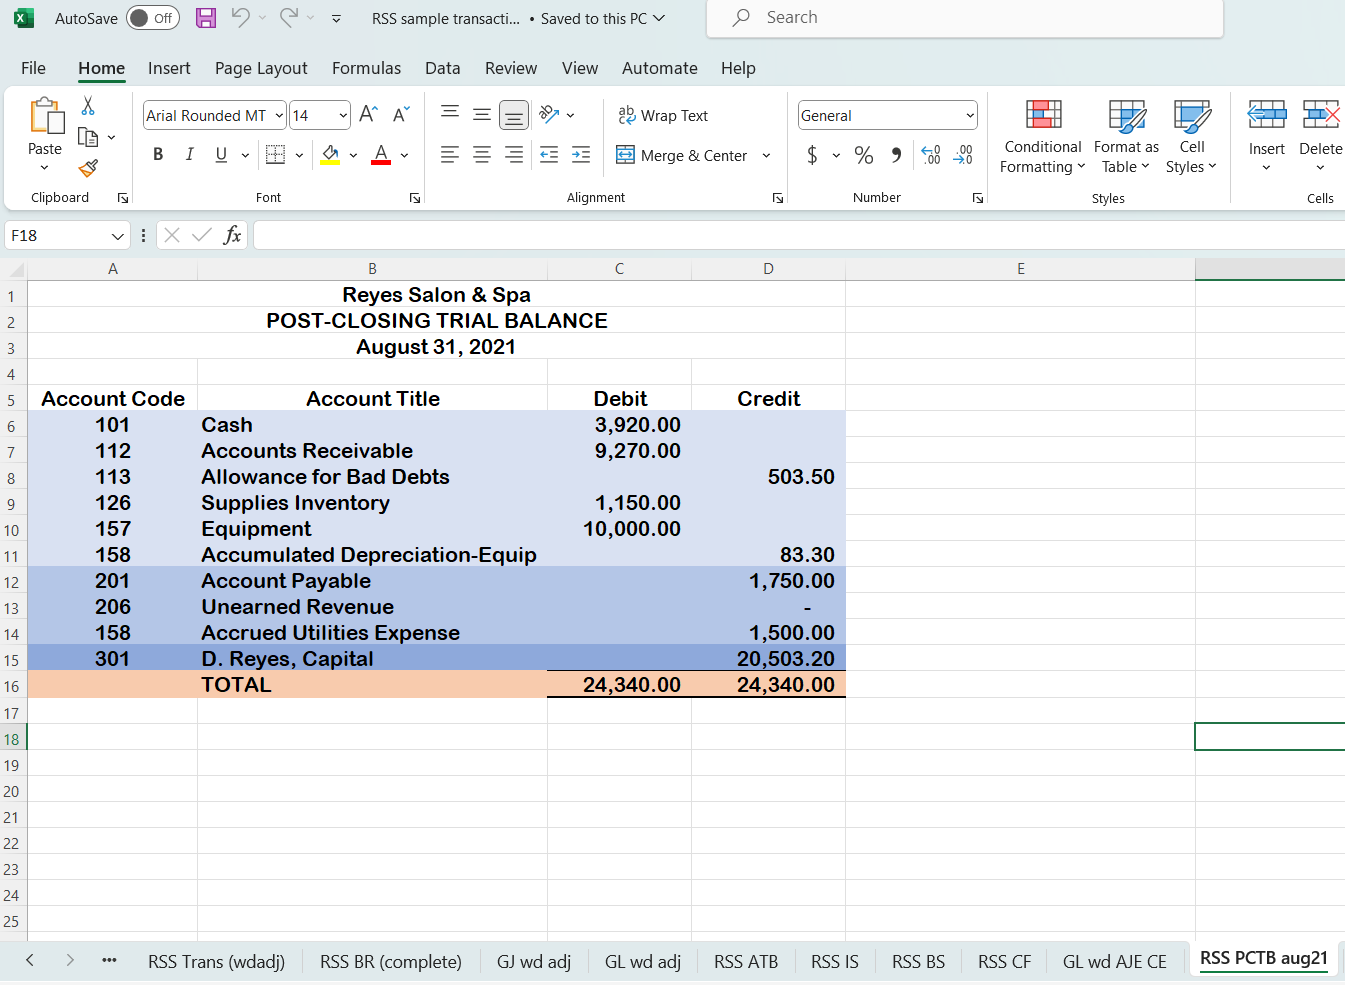Viewport: 1345px width, 985px height.
Task: Increase font size with larger A icon
Action: click(x=368, y=115)
